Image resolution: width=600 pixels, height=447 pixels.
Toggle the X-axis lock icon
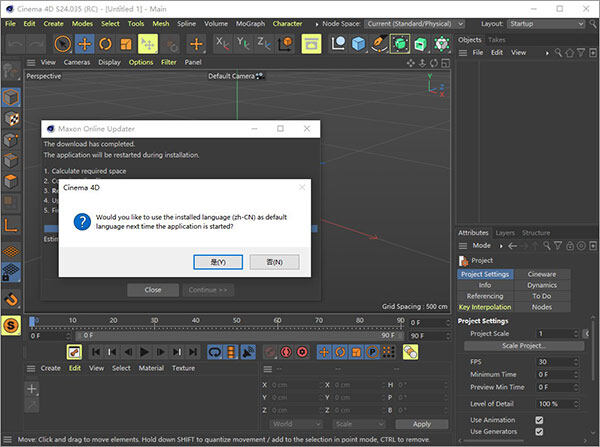point(225,44)
